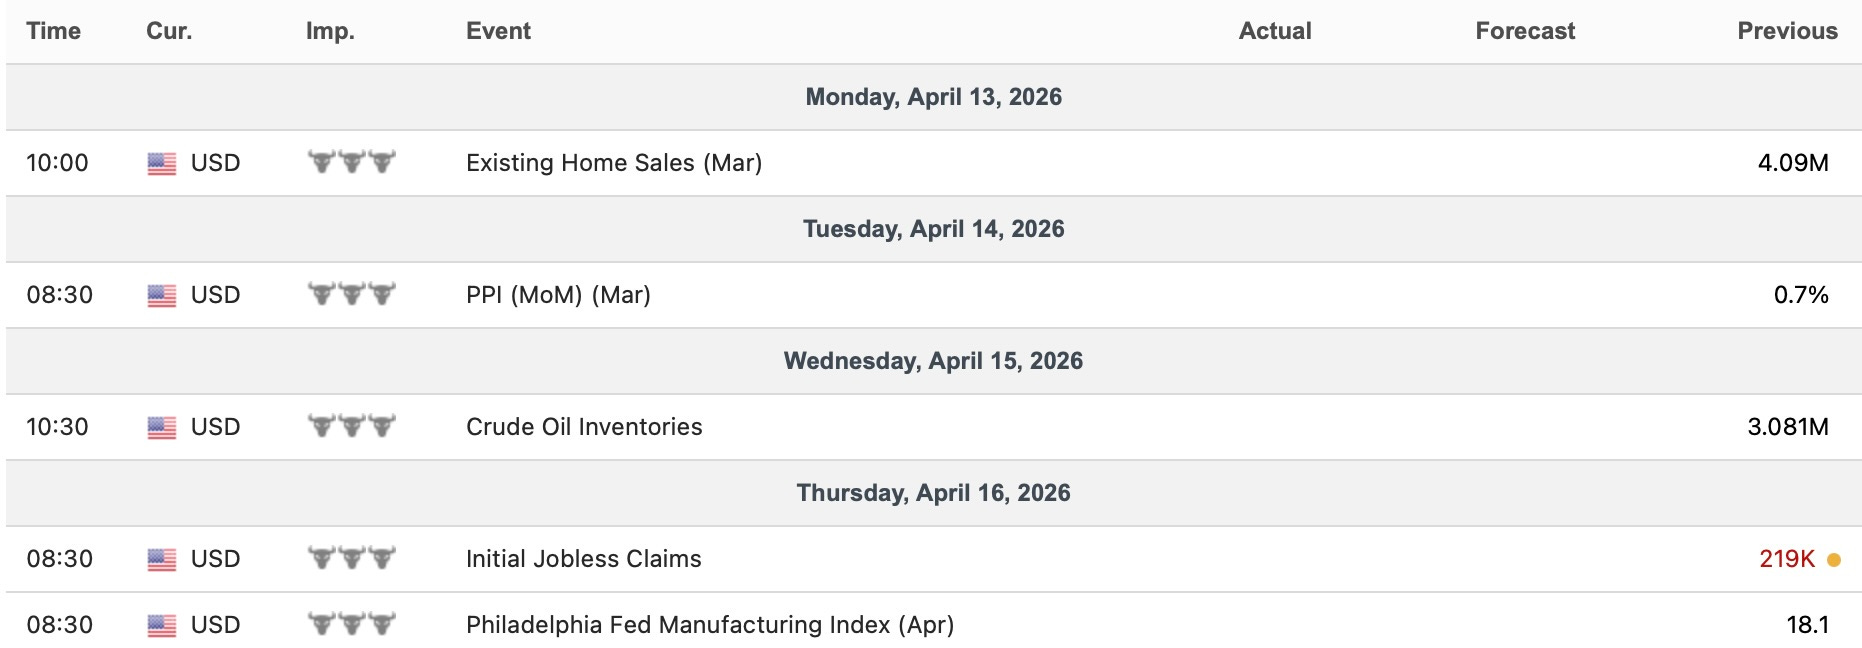Click the Forecast column header
Viewport: 1862px width, 648px height.
pyautogui.click(x=1525, y=31)
